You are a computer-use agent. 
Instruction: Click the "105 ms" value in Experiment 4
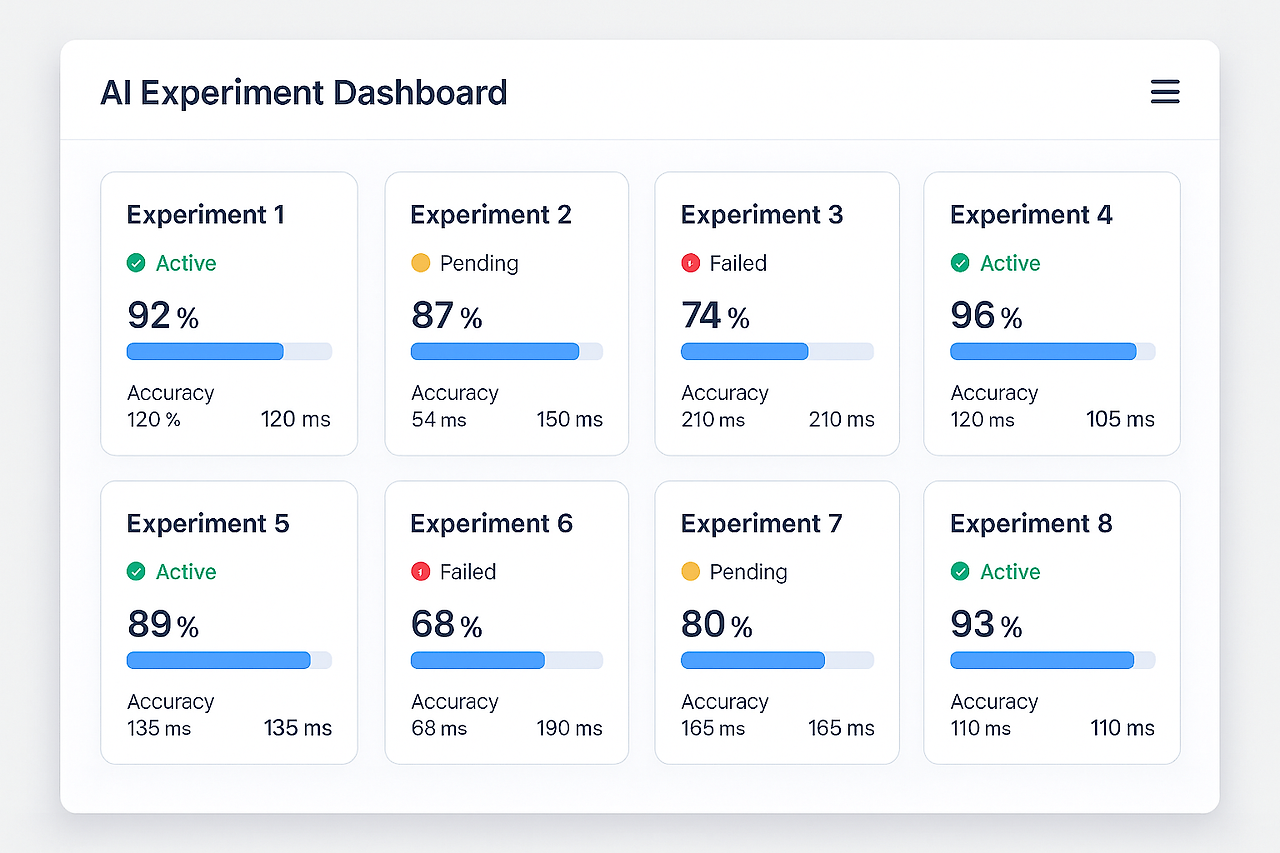pos(1121,419)
